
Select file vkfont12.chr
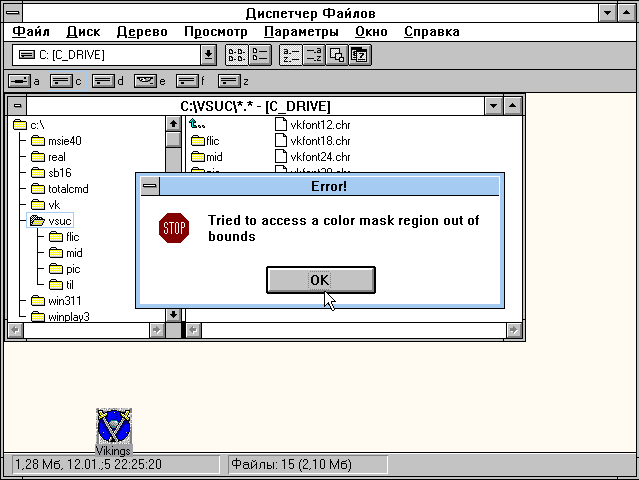[x=313, y=125]
